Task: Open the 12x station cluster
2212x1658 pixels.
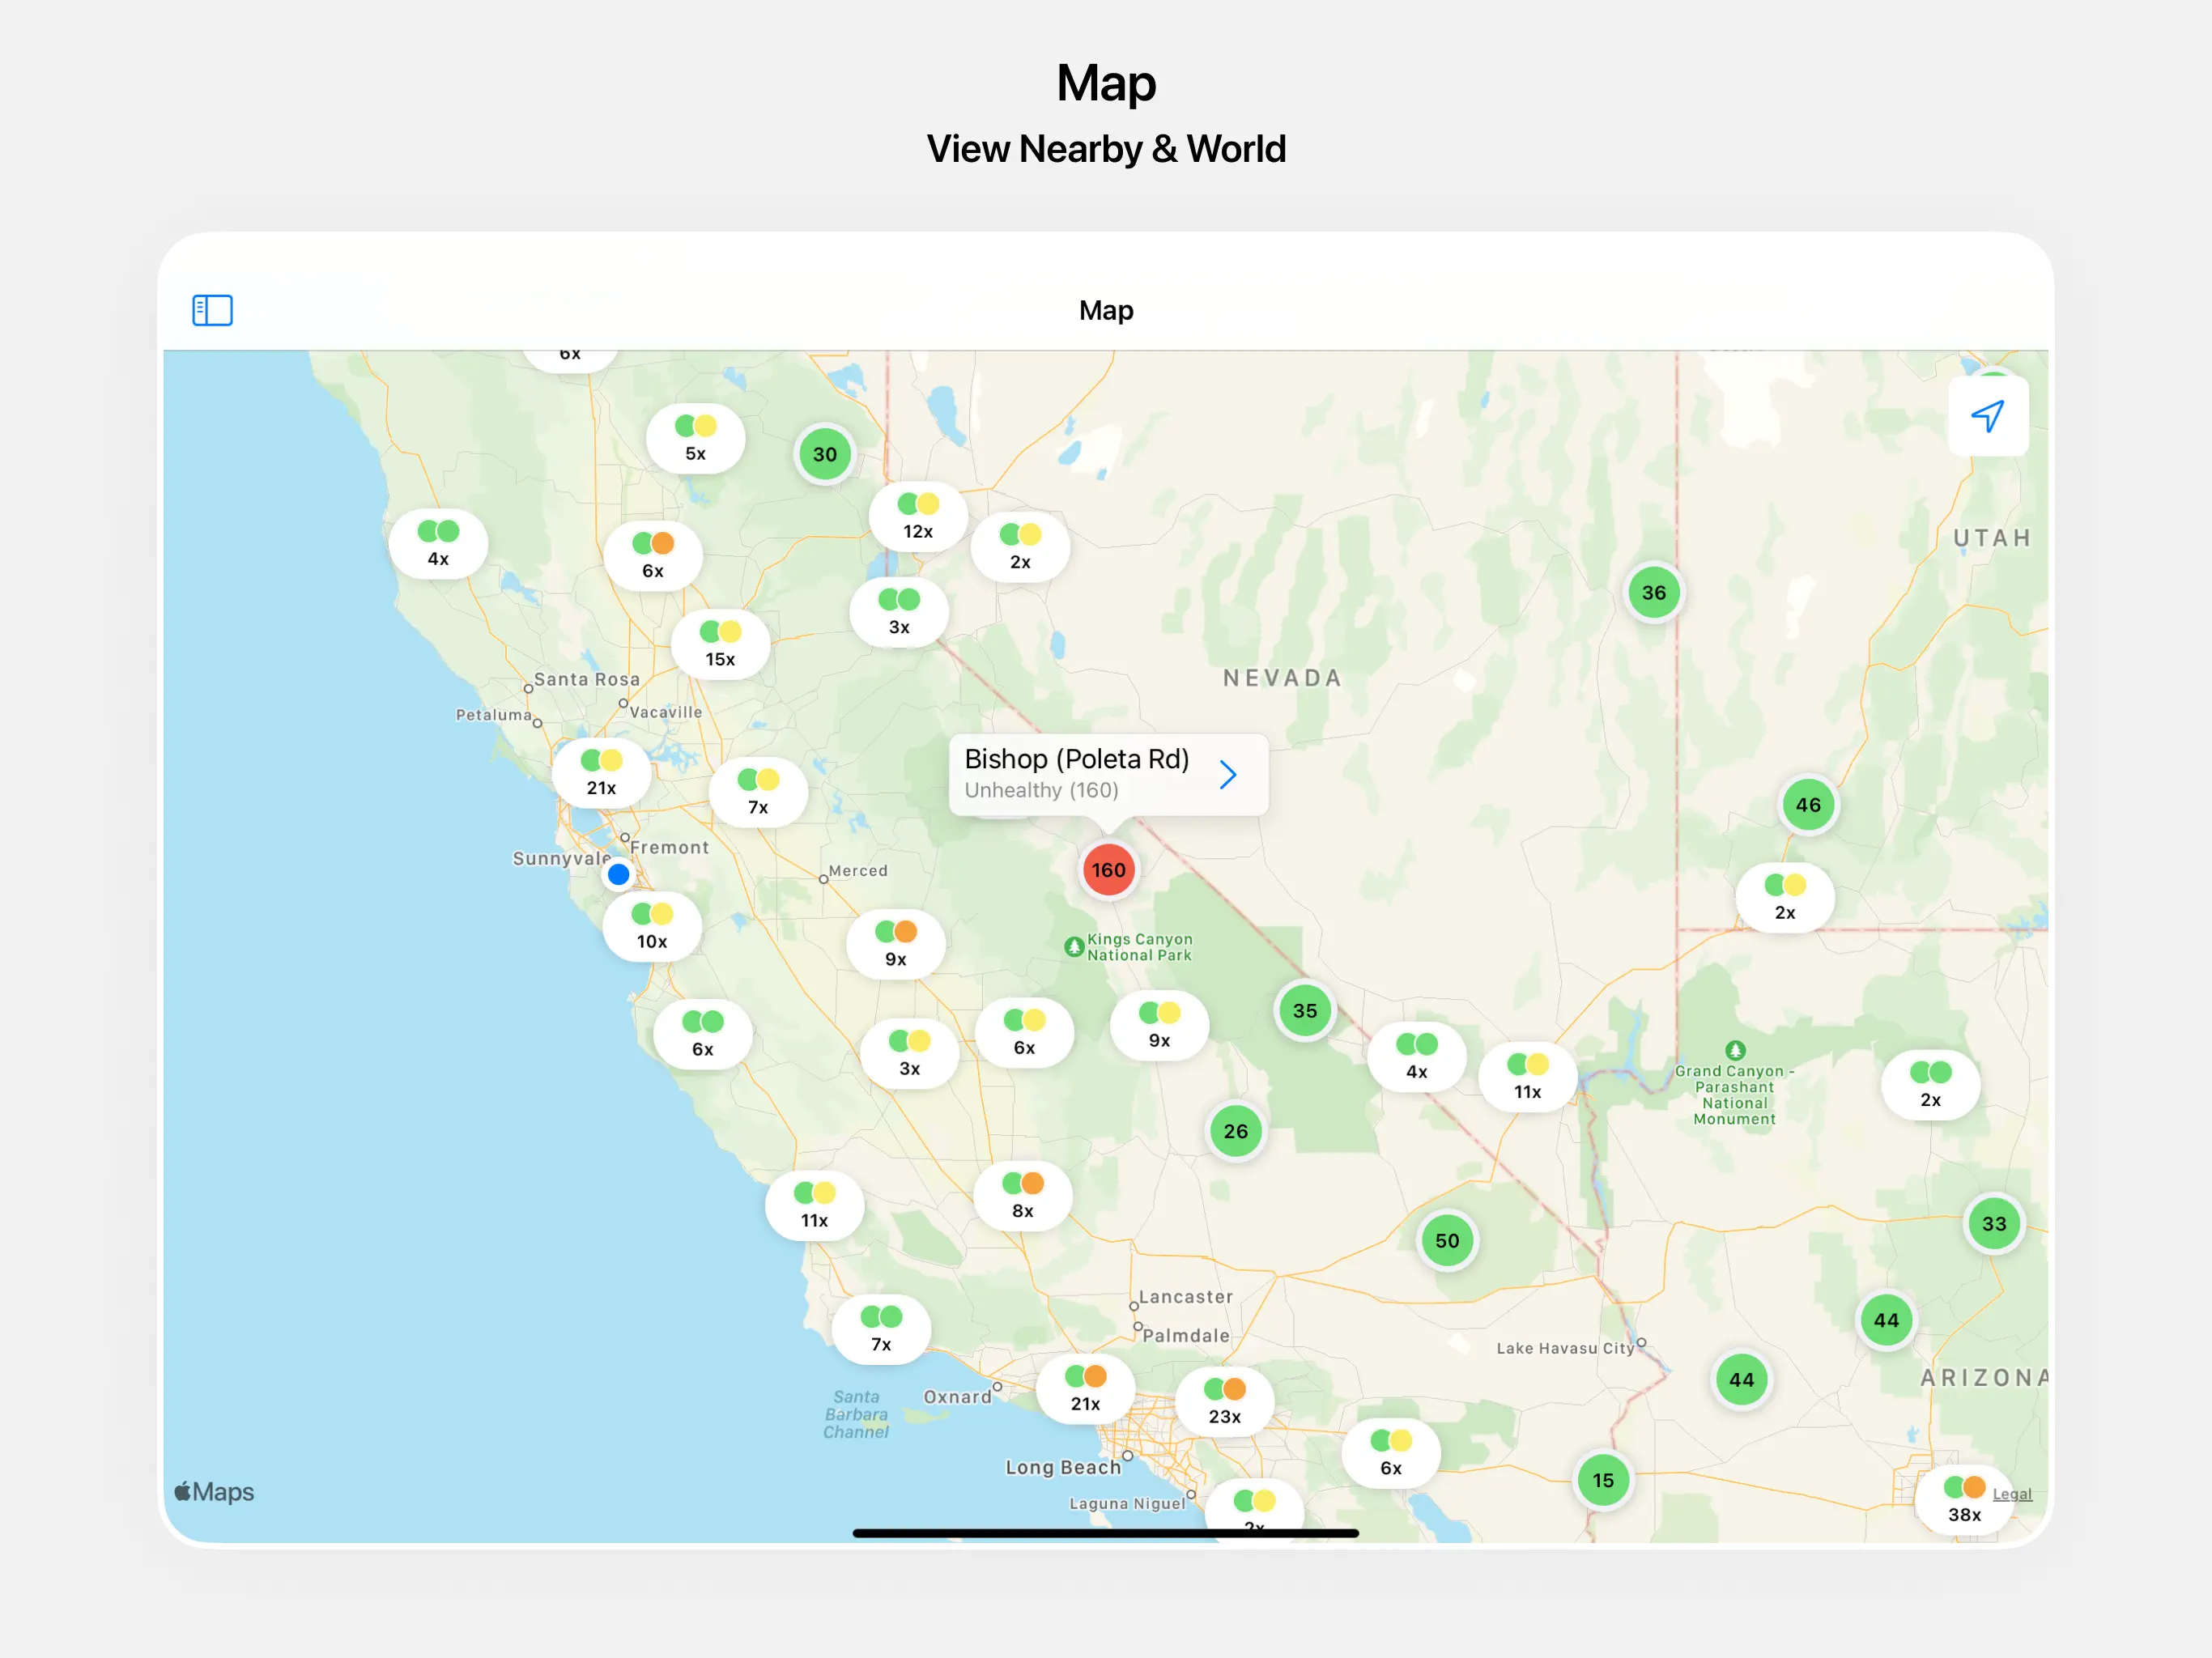Action: click(917, 517)
